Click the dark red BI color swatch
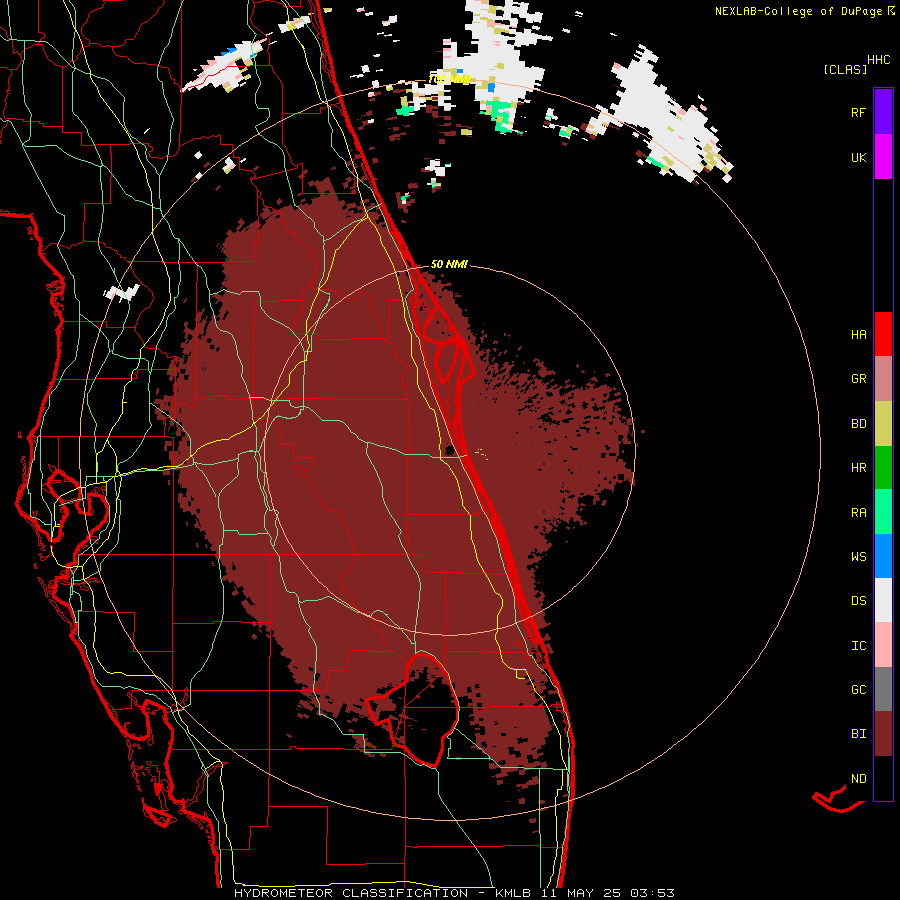 tap(883, 734)
